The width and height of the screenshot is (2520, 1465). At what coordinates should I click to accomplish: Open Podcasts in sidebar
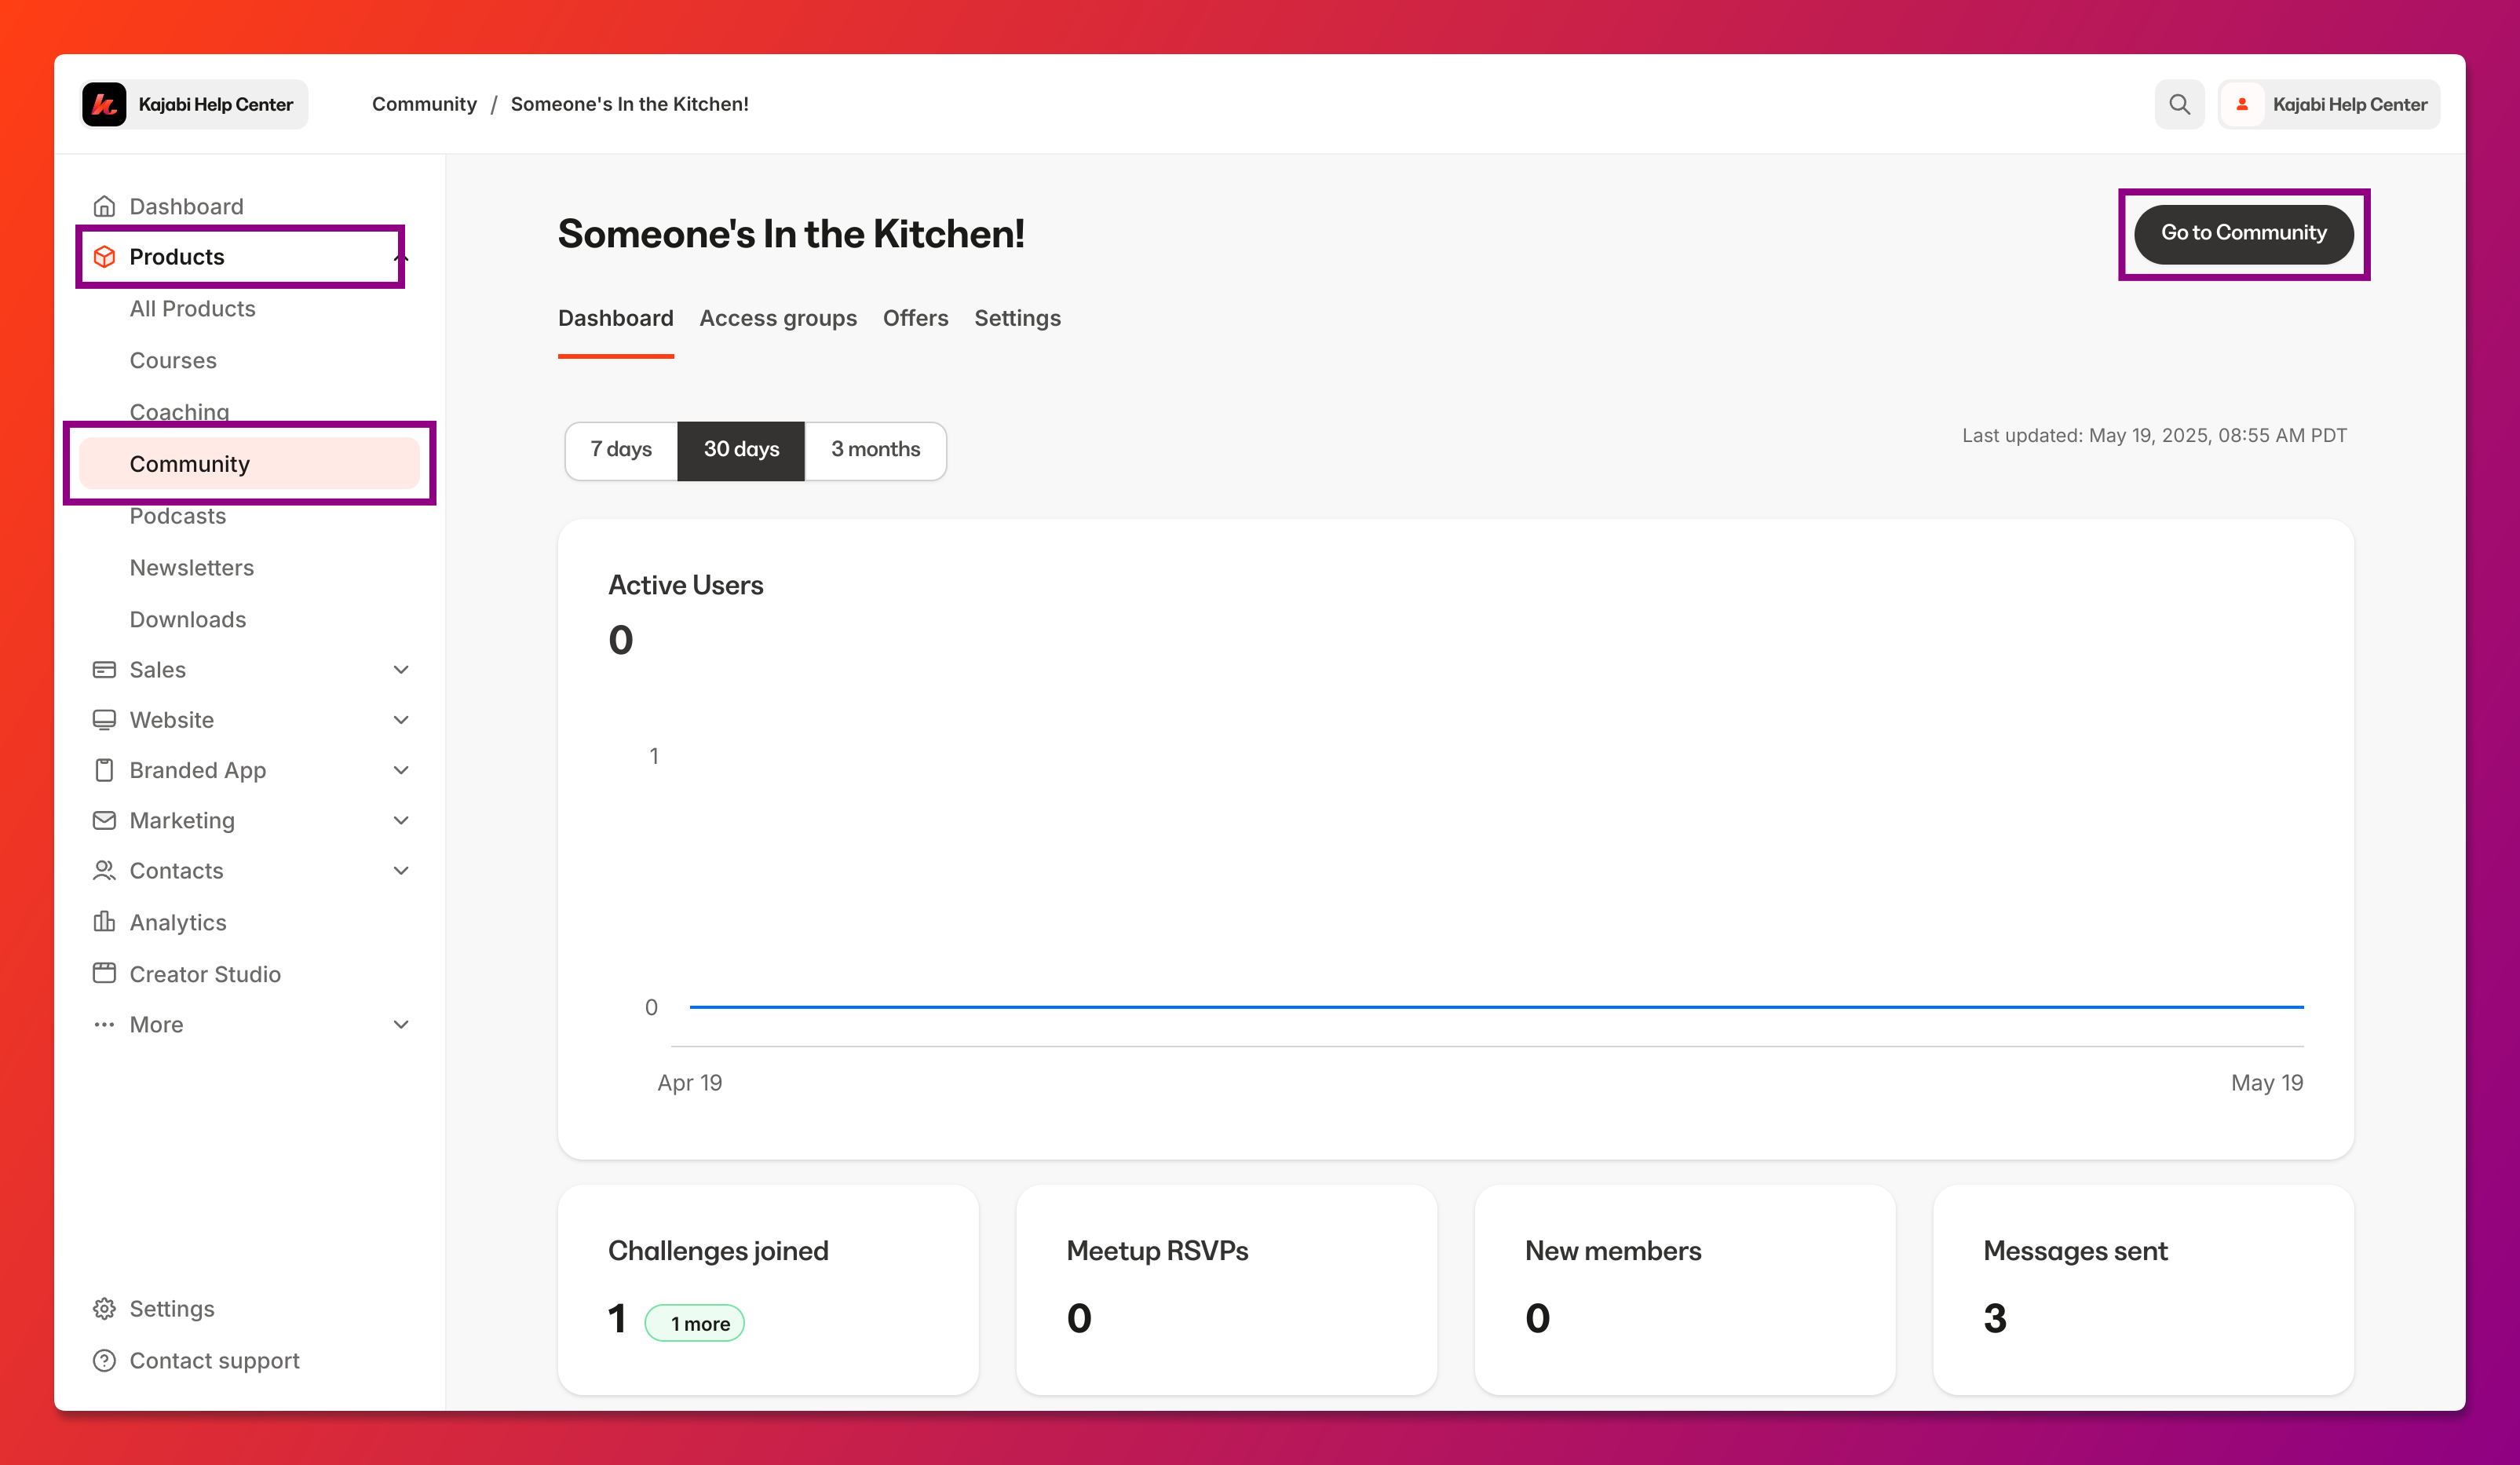(178, 516)
